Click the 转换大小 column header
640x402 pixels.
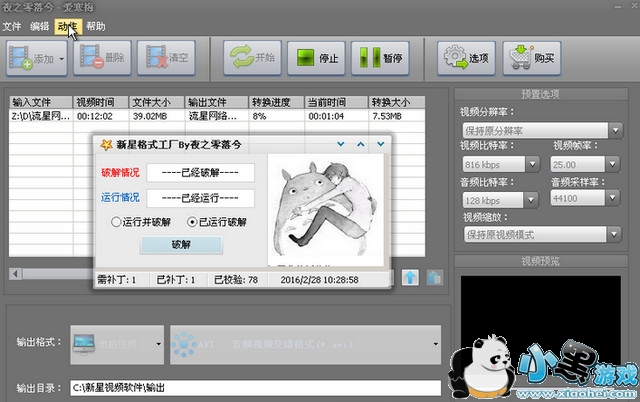pos(397,102)
